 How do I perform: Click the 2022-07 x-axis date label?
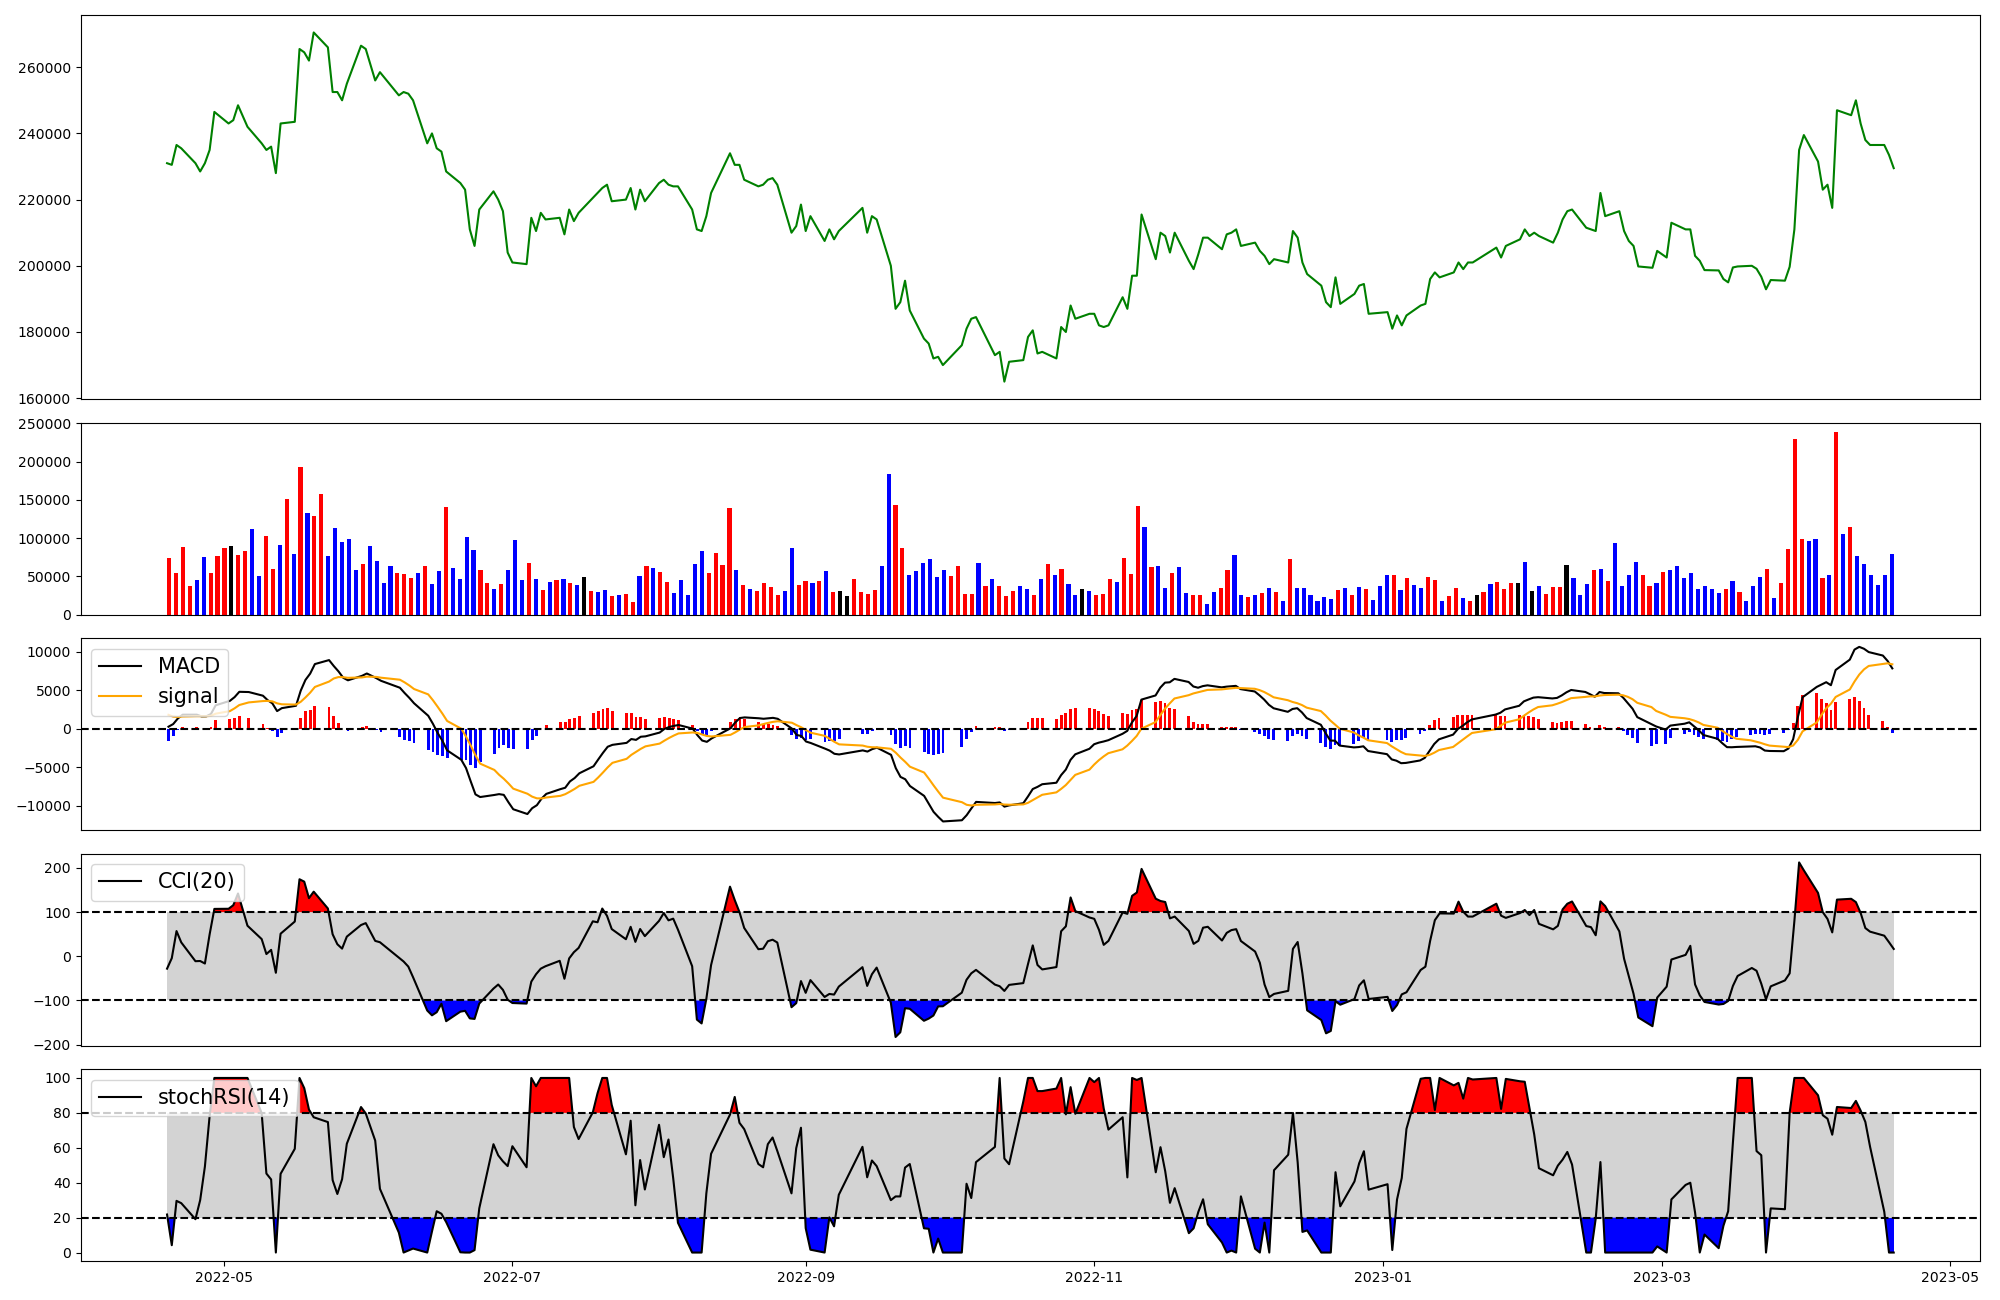(512, 1277)
